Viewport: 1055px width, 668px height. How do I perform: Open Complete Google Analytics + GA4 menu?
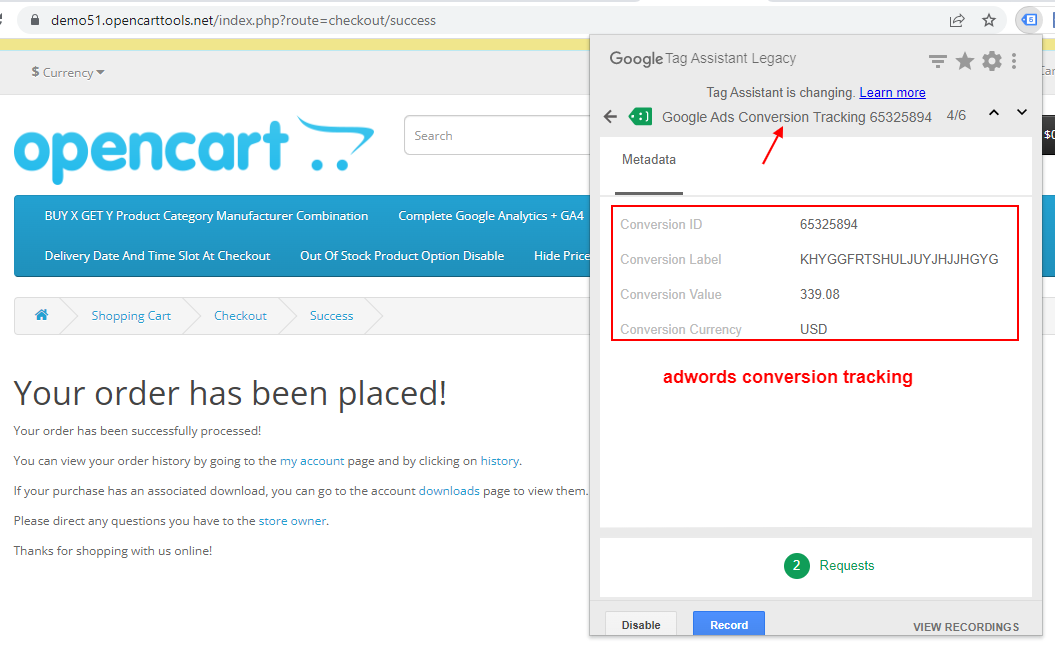[x=491, y=216]
